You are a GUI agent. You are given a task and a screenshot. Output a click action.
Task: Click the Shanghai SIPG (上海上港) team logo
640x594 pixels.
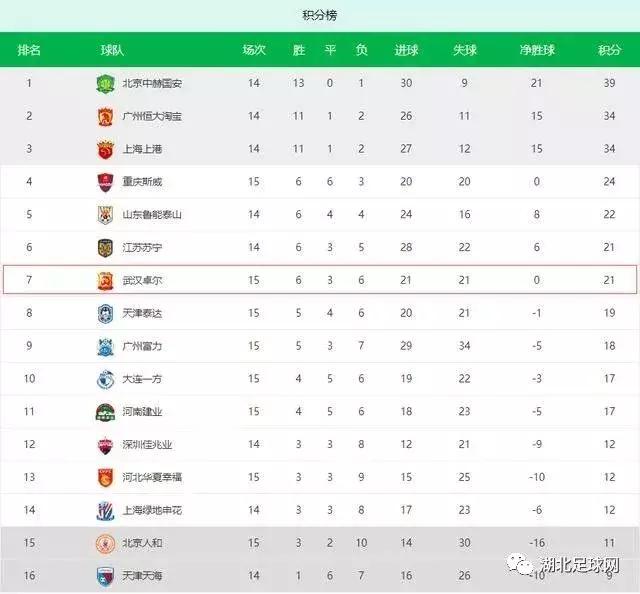(105, 149)
